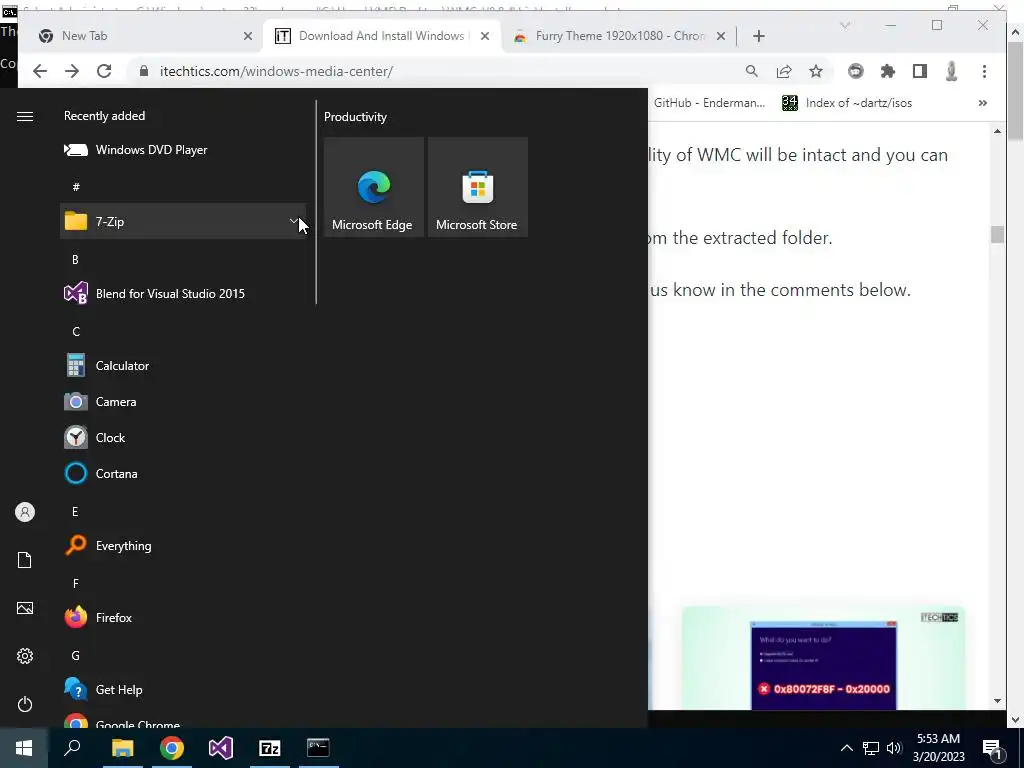The height and width of the screenshot is (768, 1024).
Task: Open Index of ~dartz/isos bookmark
Action: [847, 103]
